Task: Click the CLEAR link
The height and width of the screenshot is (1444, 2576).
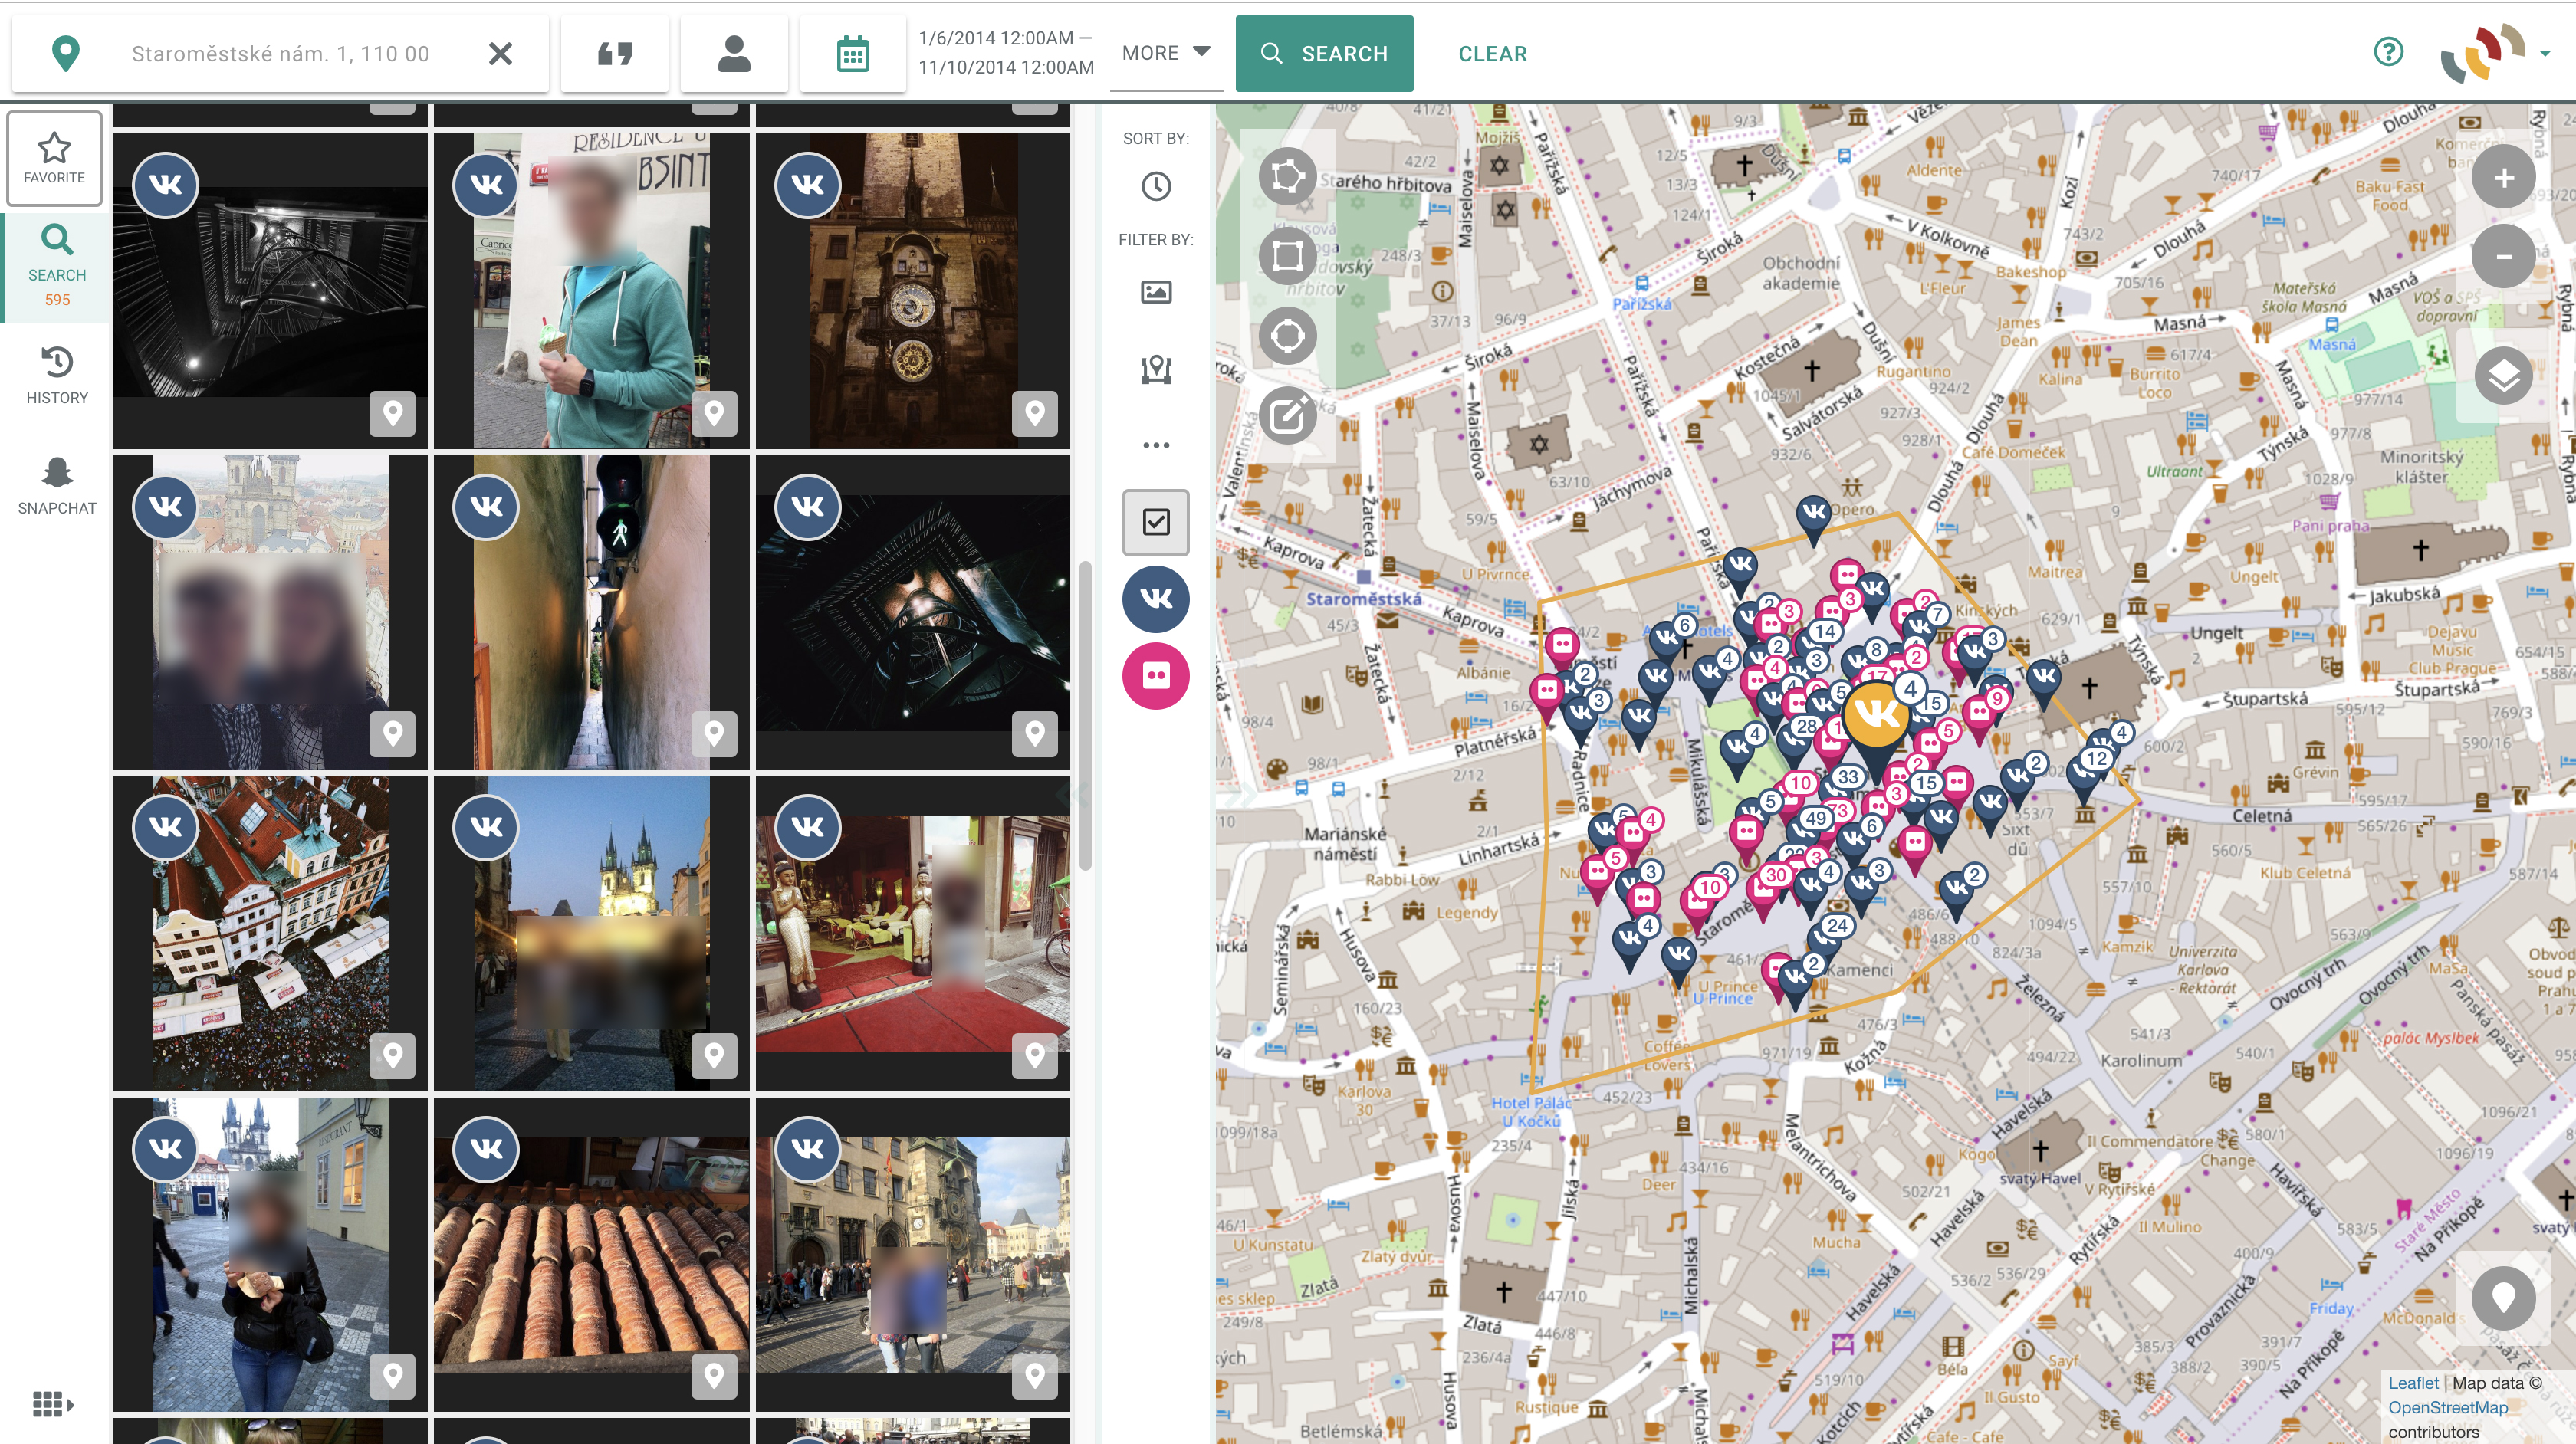Action: click(1492, 54)
